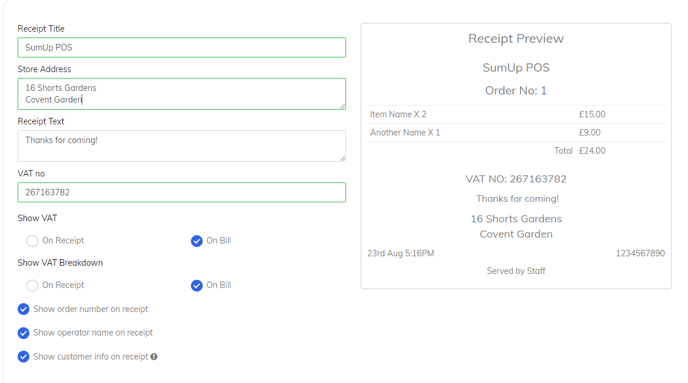Click the Receipt Preview heading
Screen dimensions: 688x383
(x=516, y=39)
